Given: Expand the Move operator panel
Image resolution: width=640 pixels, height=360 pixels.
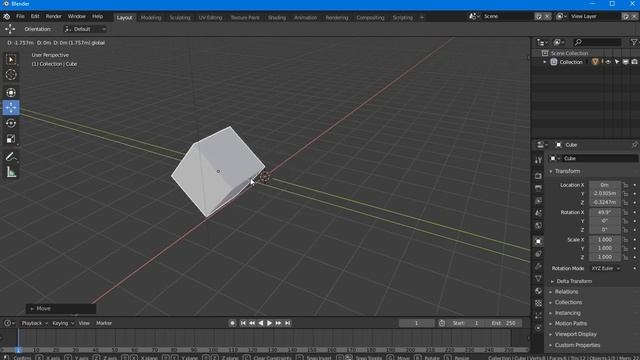Looking at the screenshot, I should 61,309.
